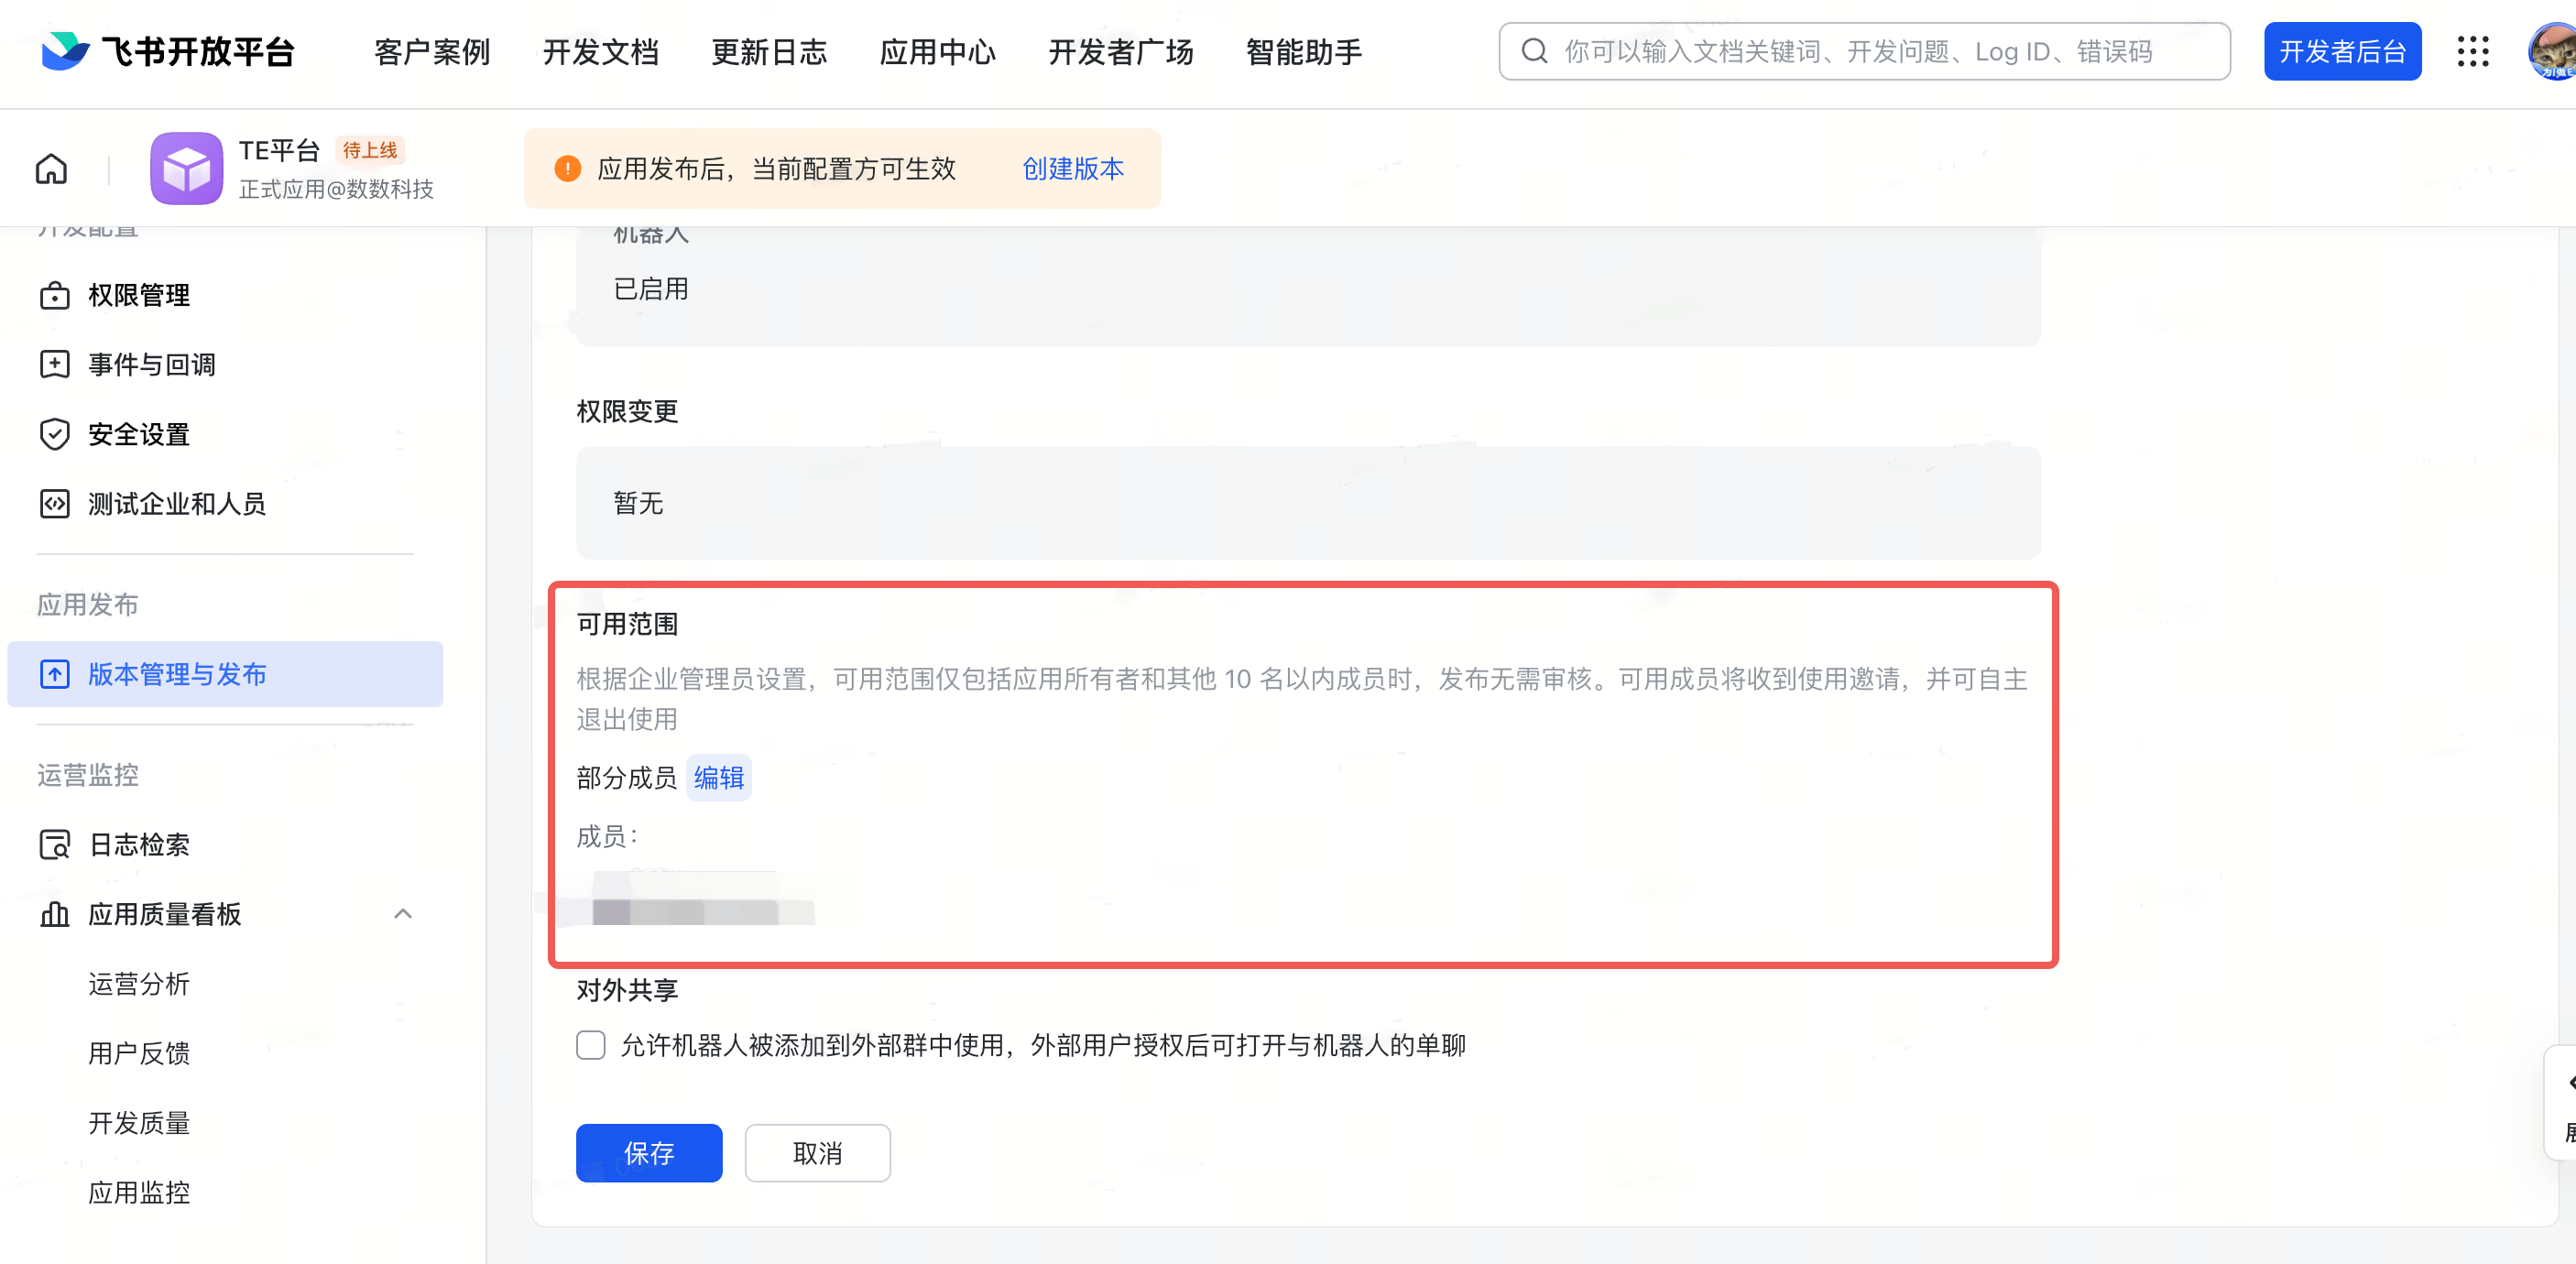Click the 应用质量看板 bar chart icon
Screen dimensions: 2576x1264
55,914
